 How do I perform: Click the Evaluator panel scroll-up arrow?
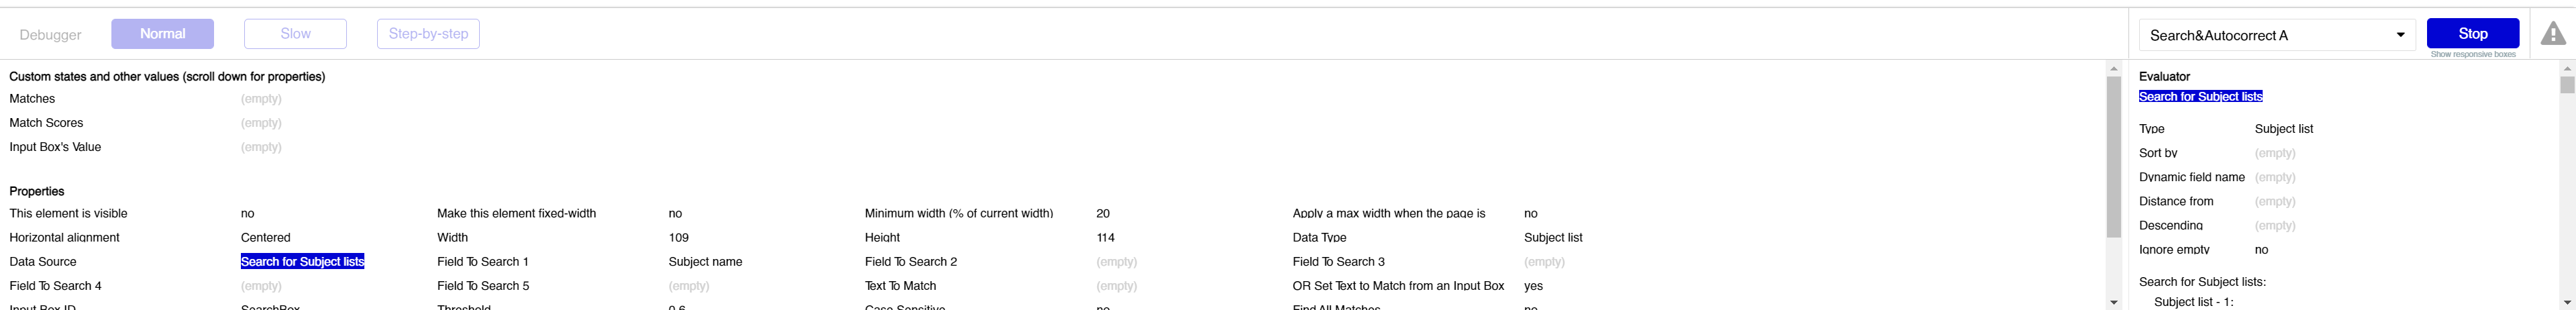2566,69
